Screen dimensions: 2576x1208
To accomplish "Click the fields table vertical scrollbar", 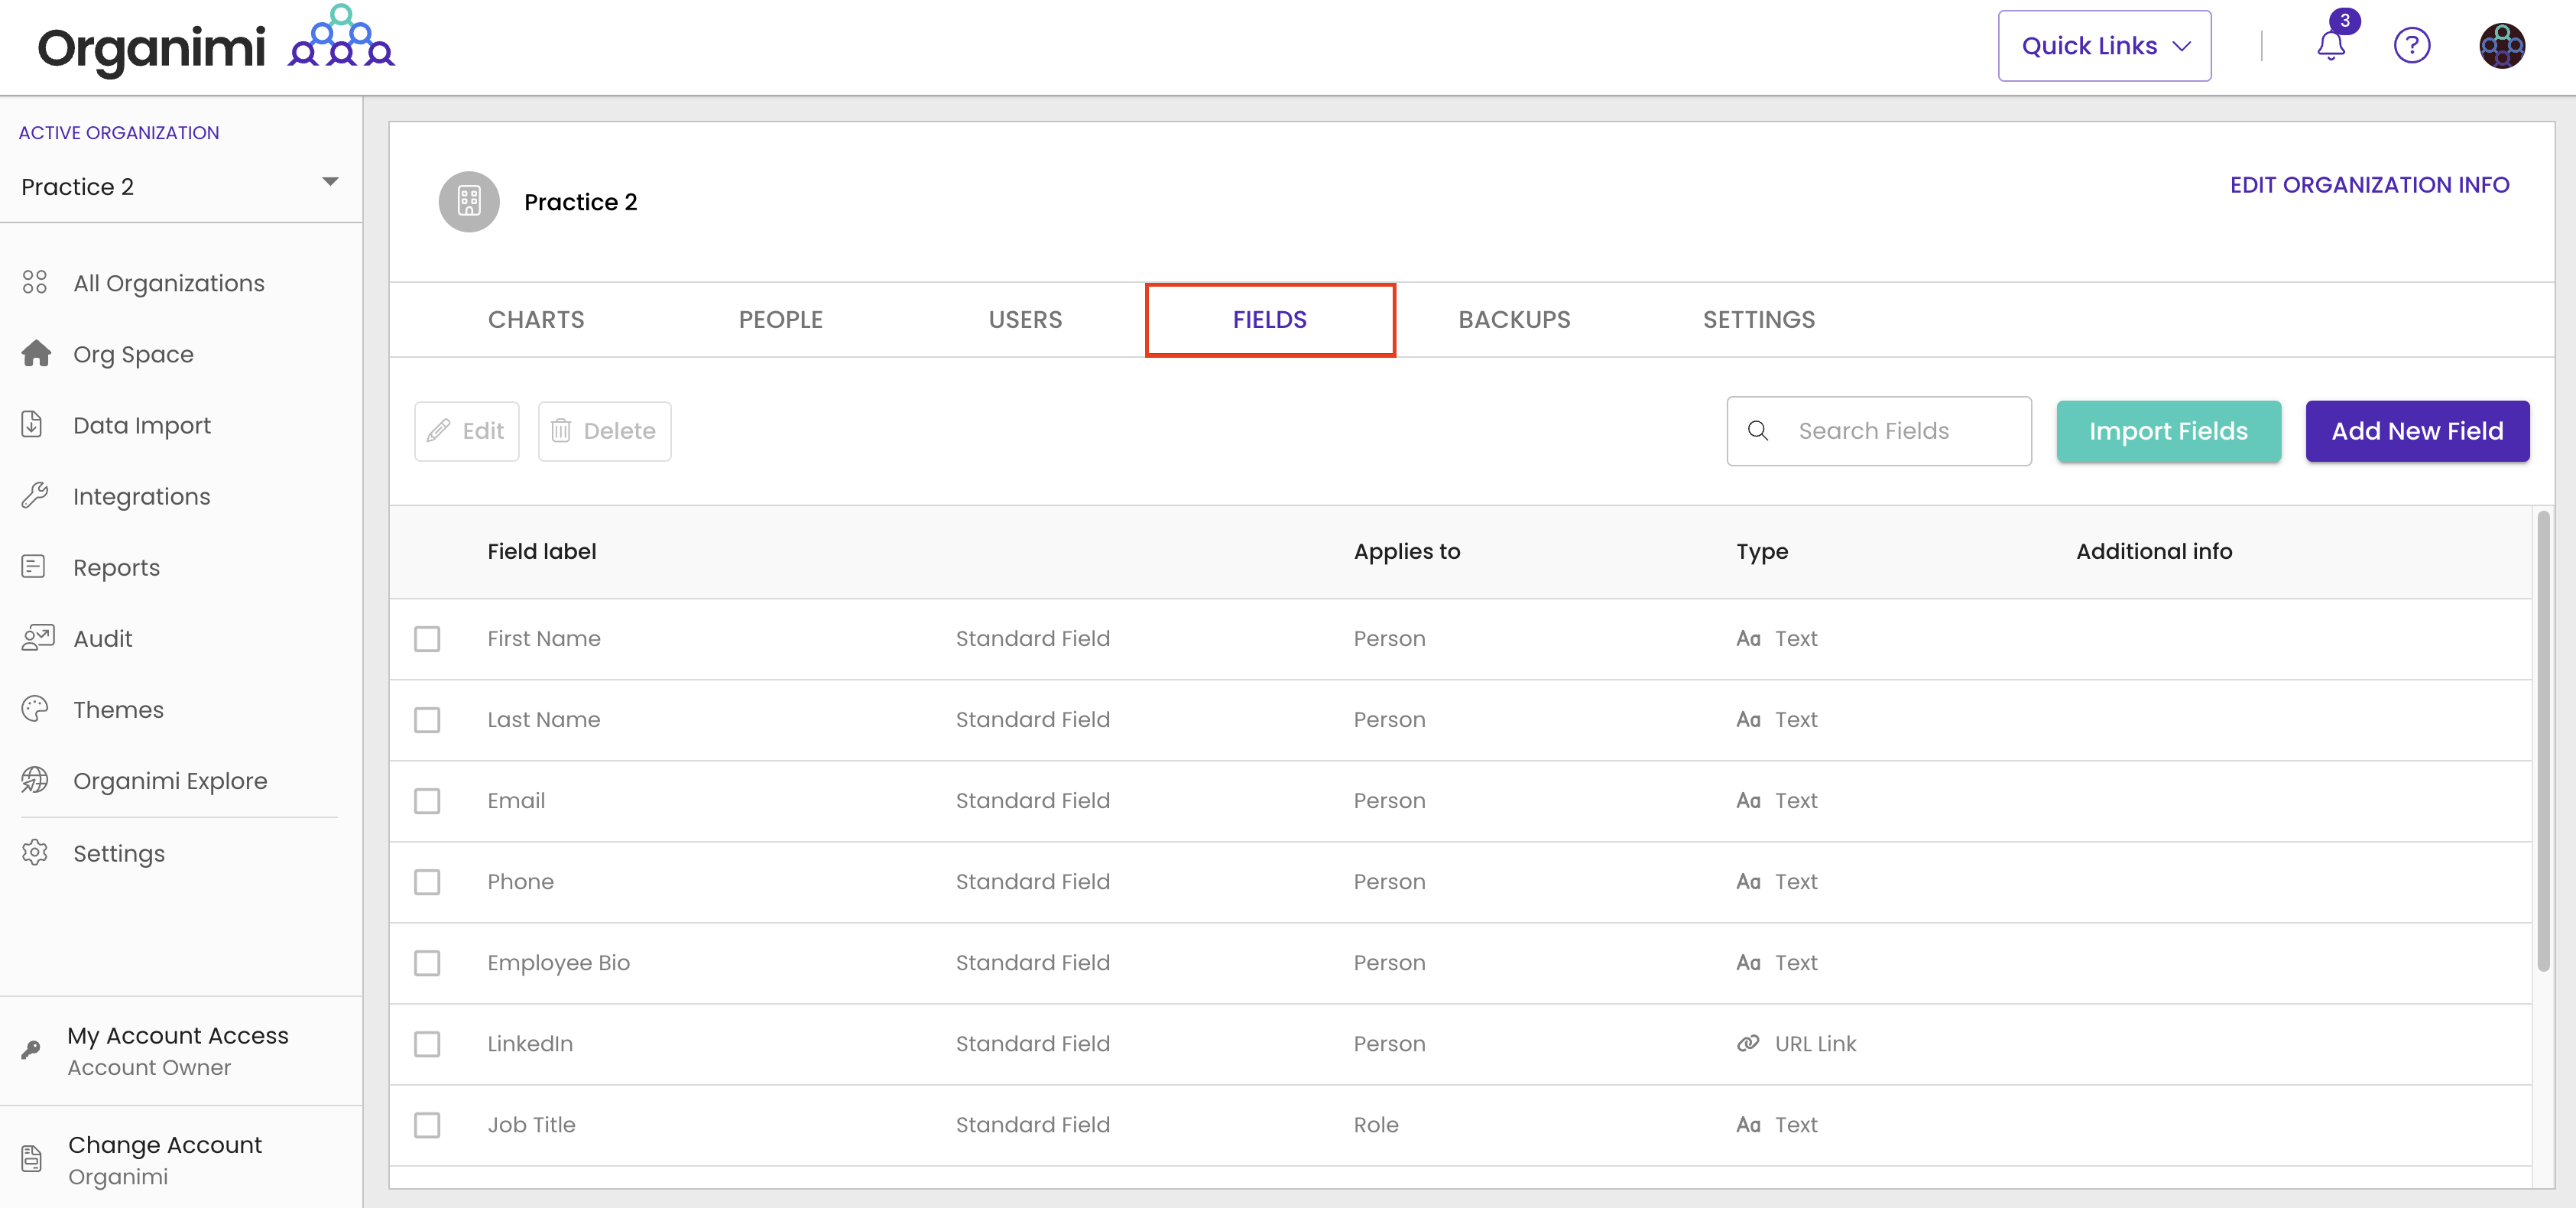I will click(x=2542, y=740).
